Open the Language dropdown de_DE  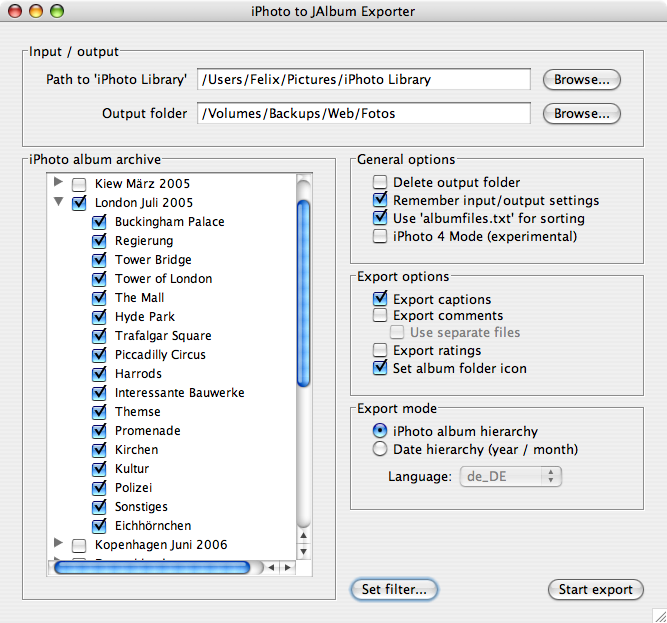tap(510, 476)
